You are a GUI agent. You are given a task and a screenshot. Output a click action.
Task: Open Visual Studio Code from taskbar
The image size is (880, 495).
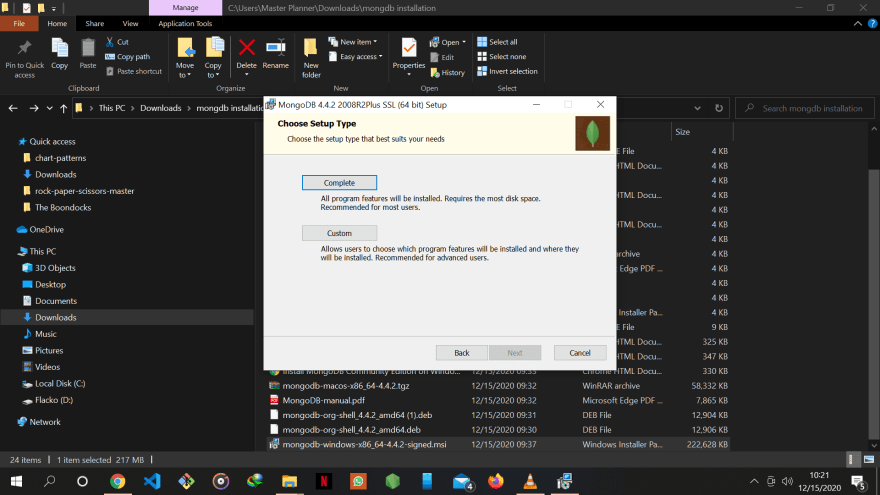pos(152,481)
